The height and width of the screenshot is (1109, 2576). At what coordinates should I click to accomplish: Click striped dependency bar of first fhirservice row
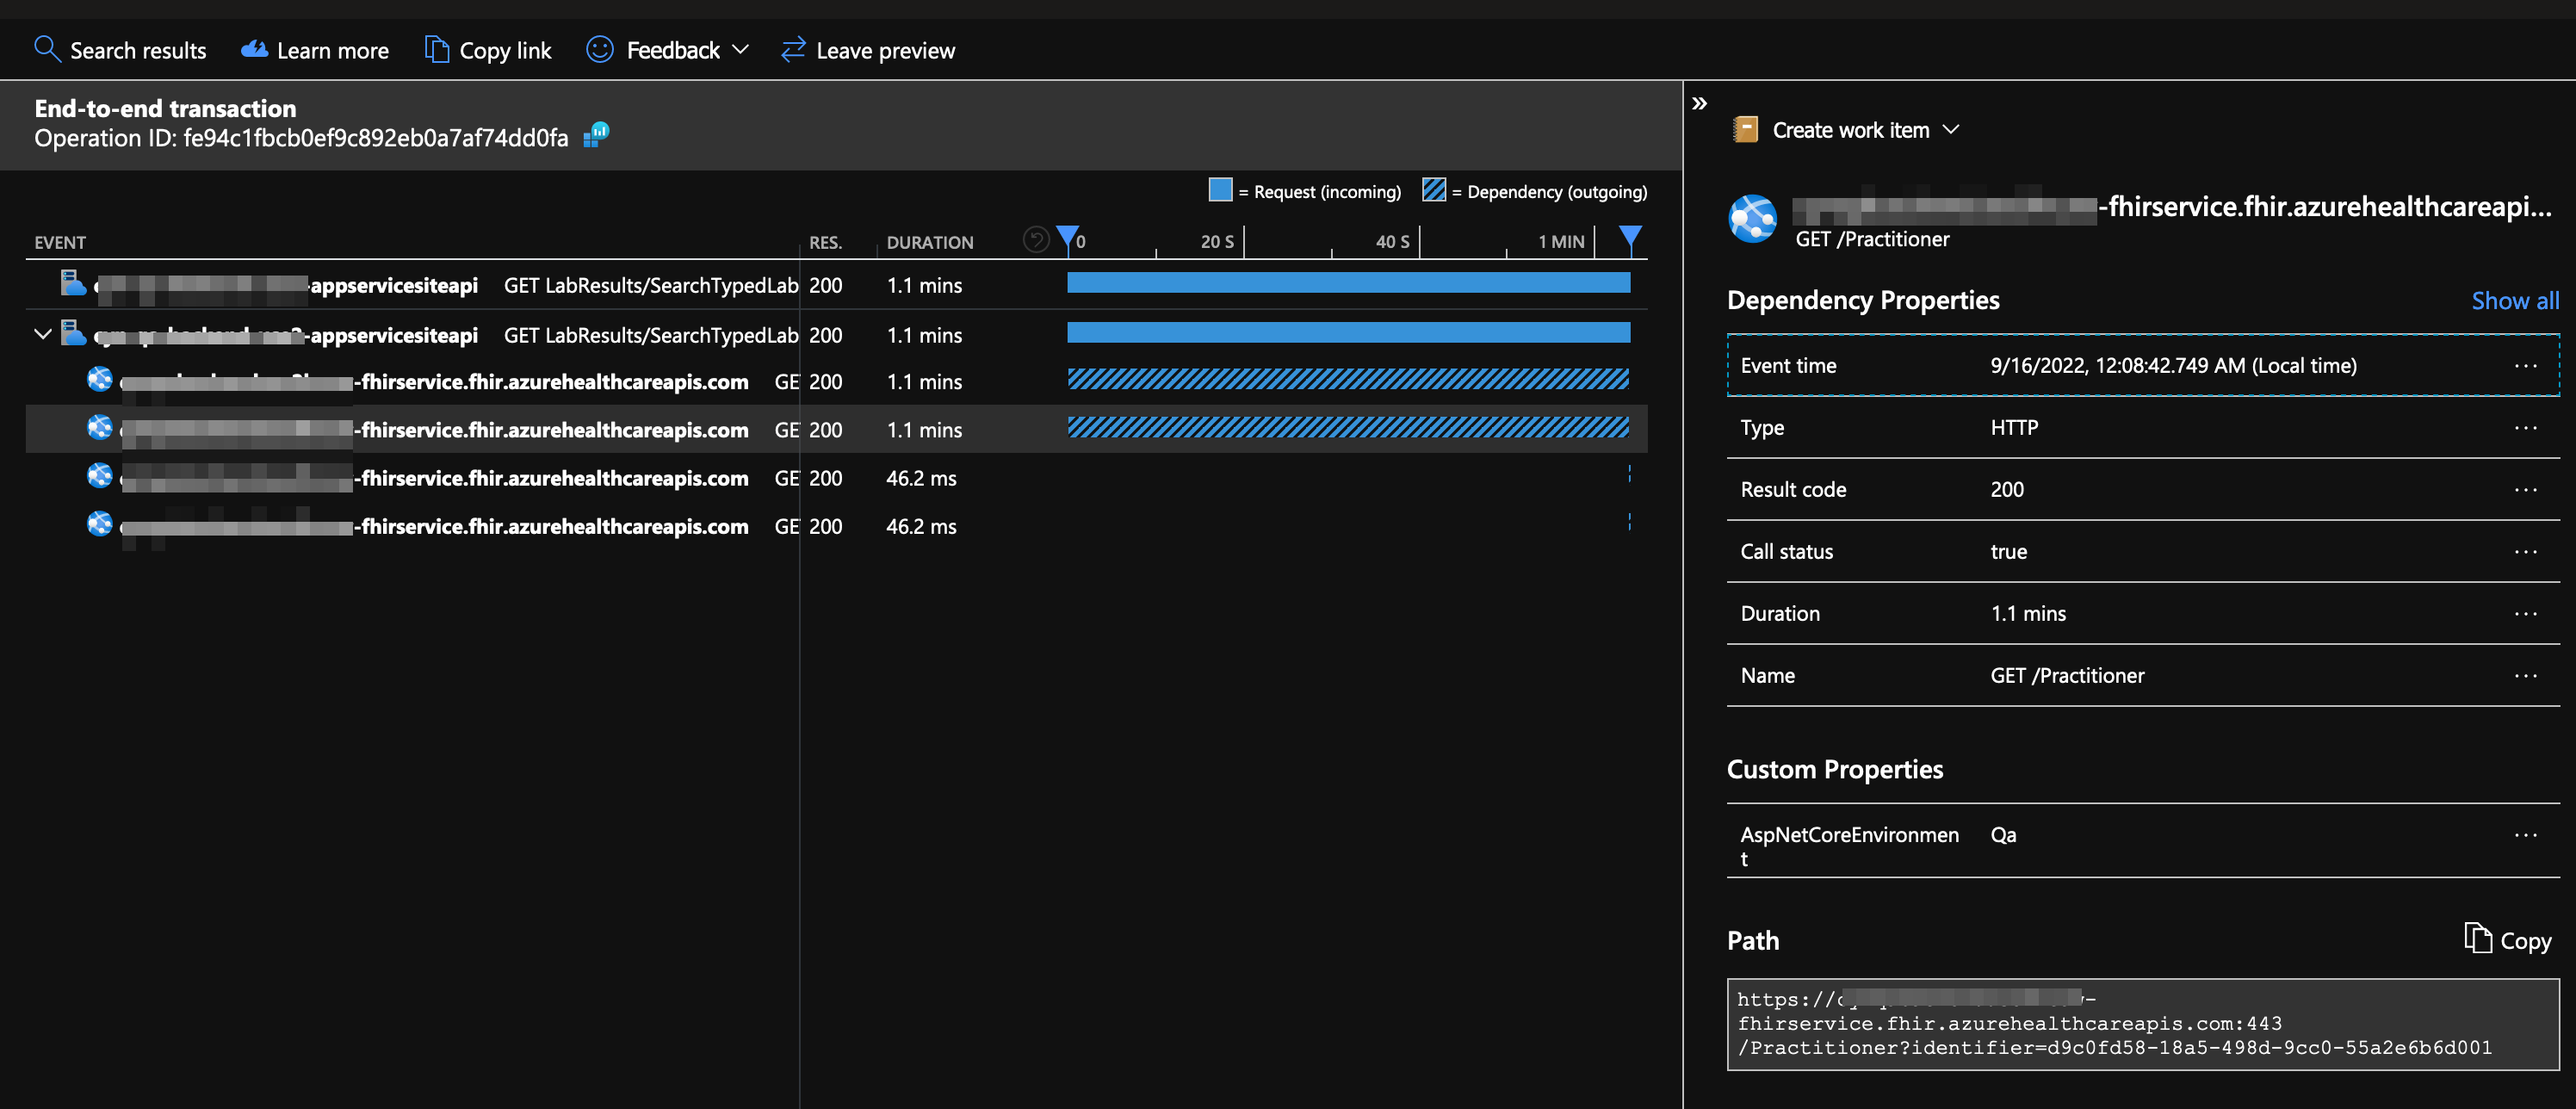1348,379
